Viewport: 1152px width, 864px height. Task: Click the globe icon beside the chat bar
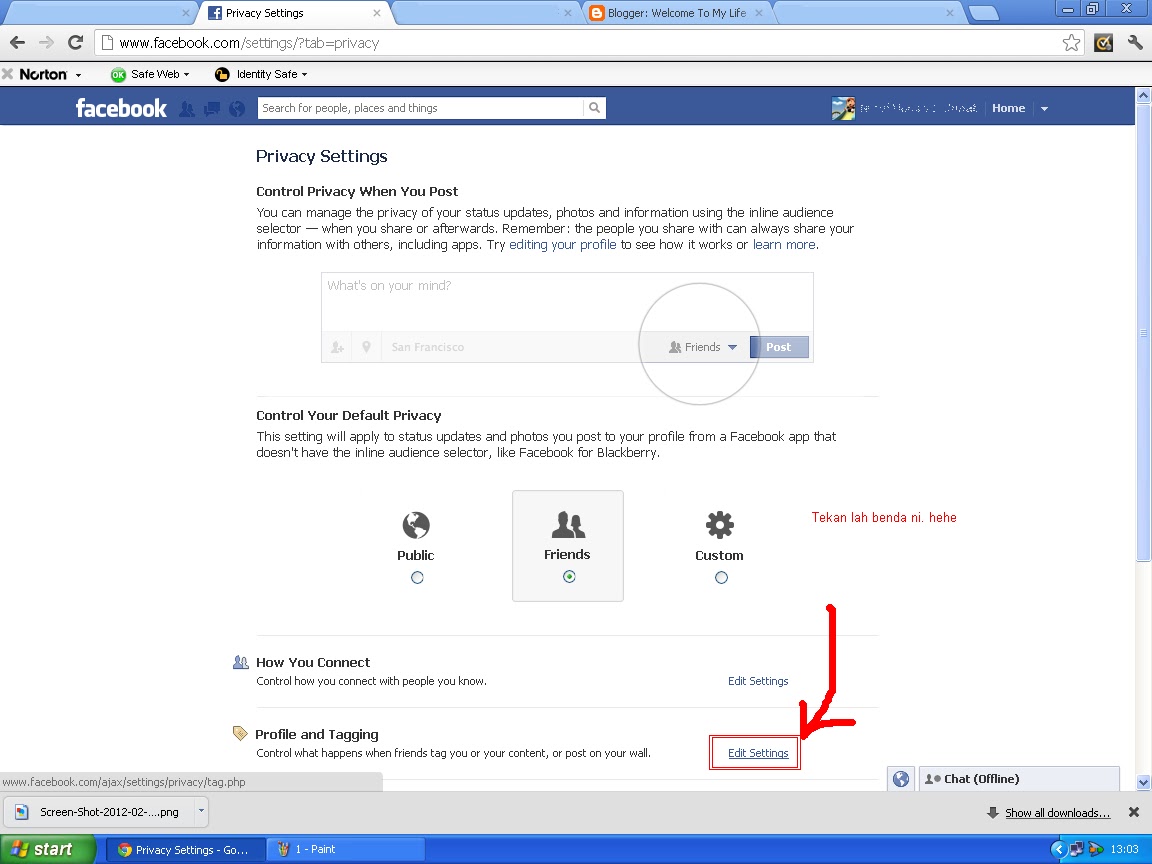point(901,779)
